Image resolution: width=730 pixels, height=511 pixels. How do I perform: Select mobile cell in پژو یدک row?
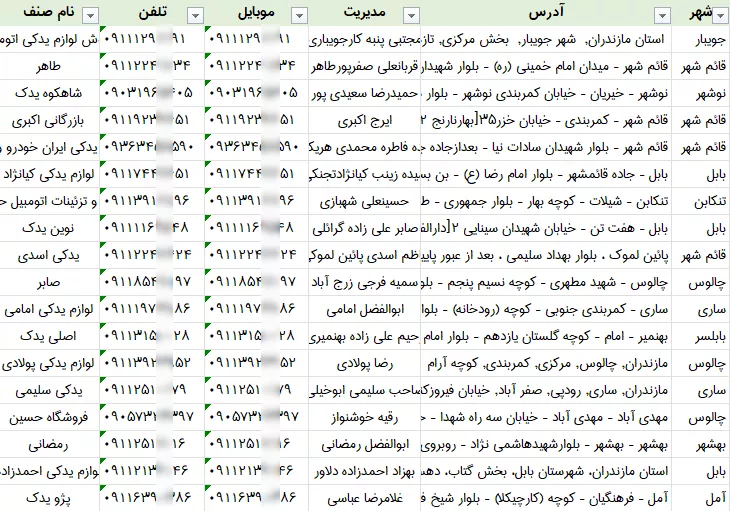click(257, 498)
